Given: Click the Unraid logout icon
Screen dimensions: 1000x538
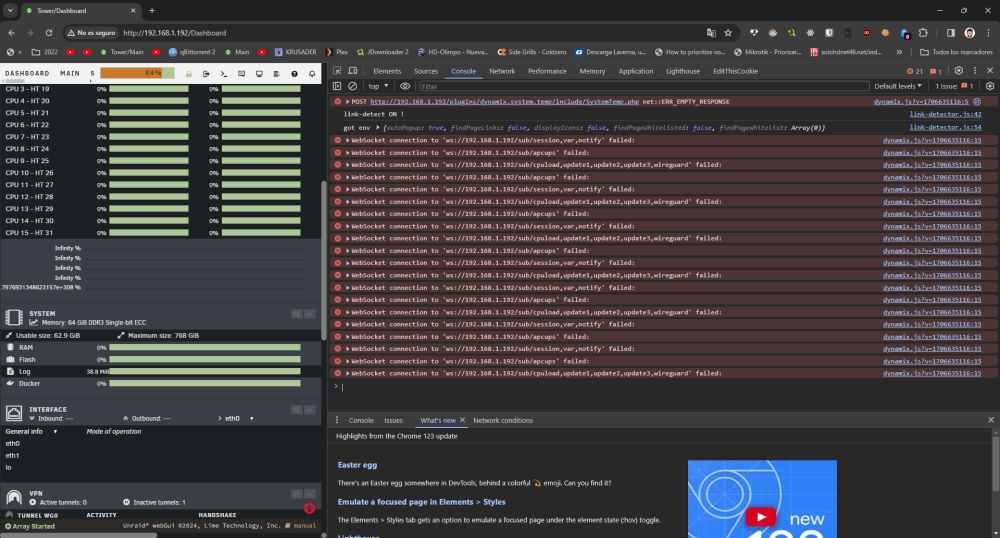Looking at the screenshot, I should [206, 74].
